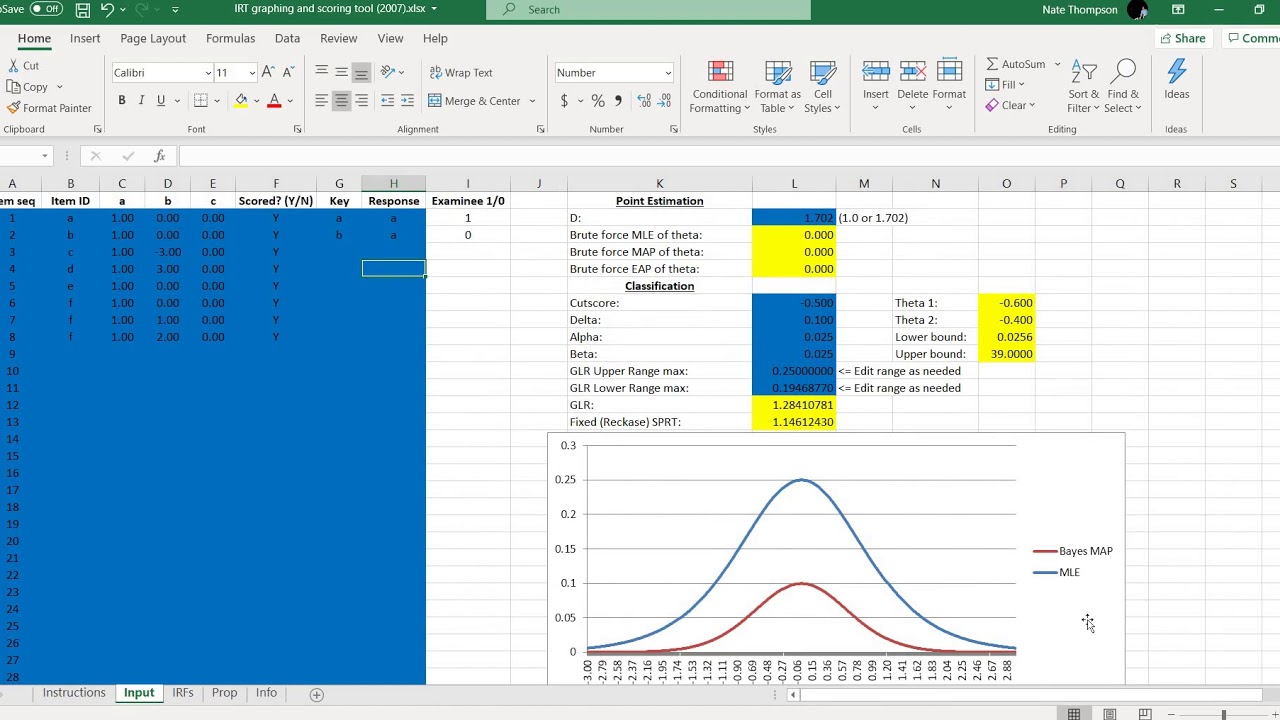Viewport: 1280px width, 720px height.
Task: Click Increase Decimal icon
Action: coord(643,101)
